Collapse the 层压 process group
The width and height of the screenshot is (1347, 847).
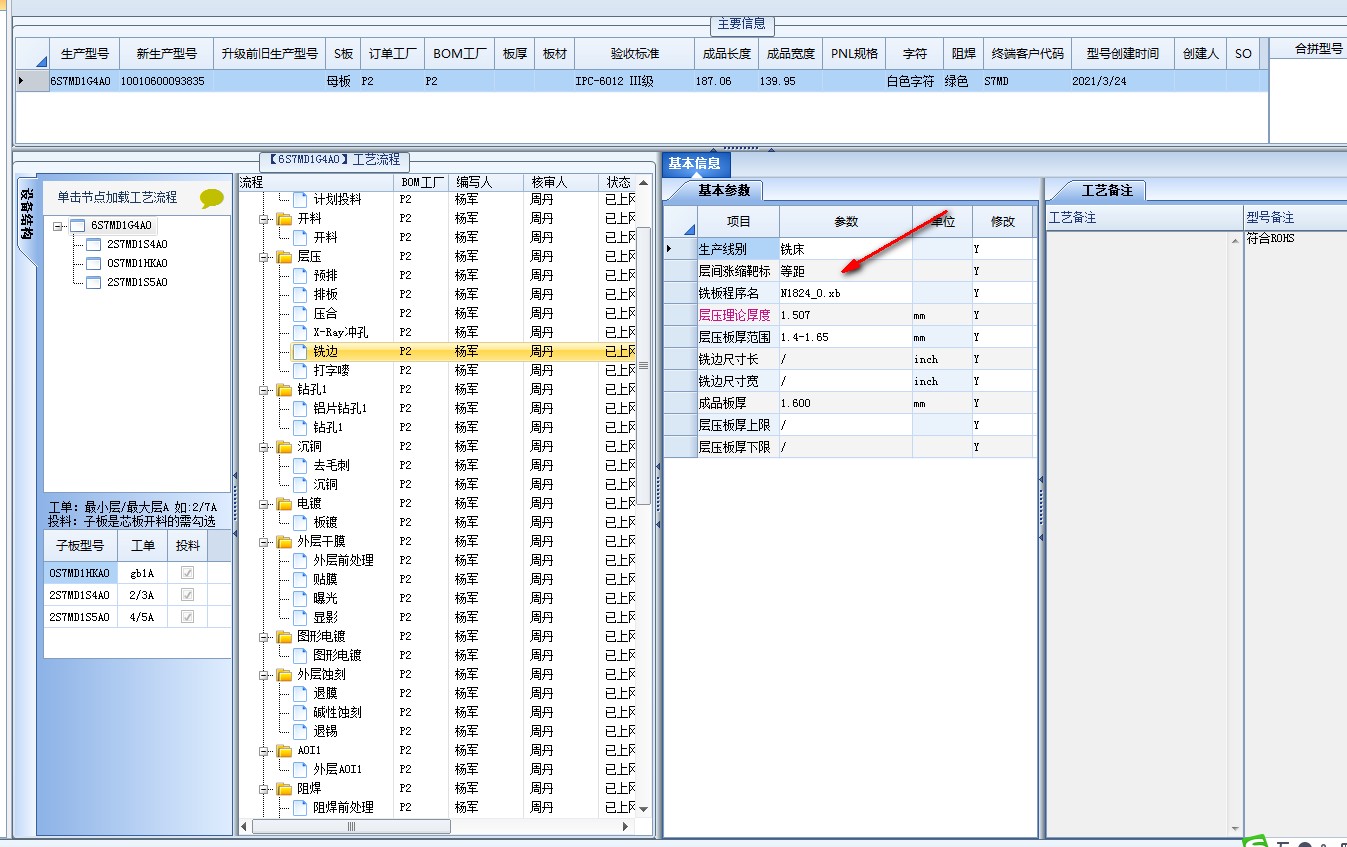[265, 257]
